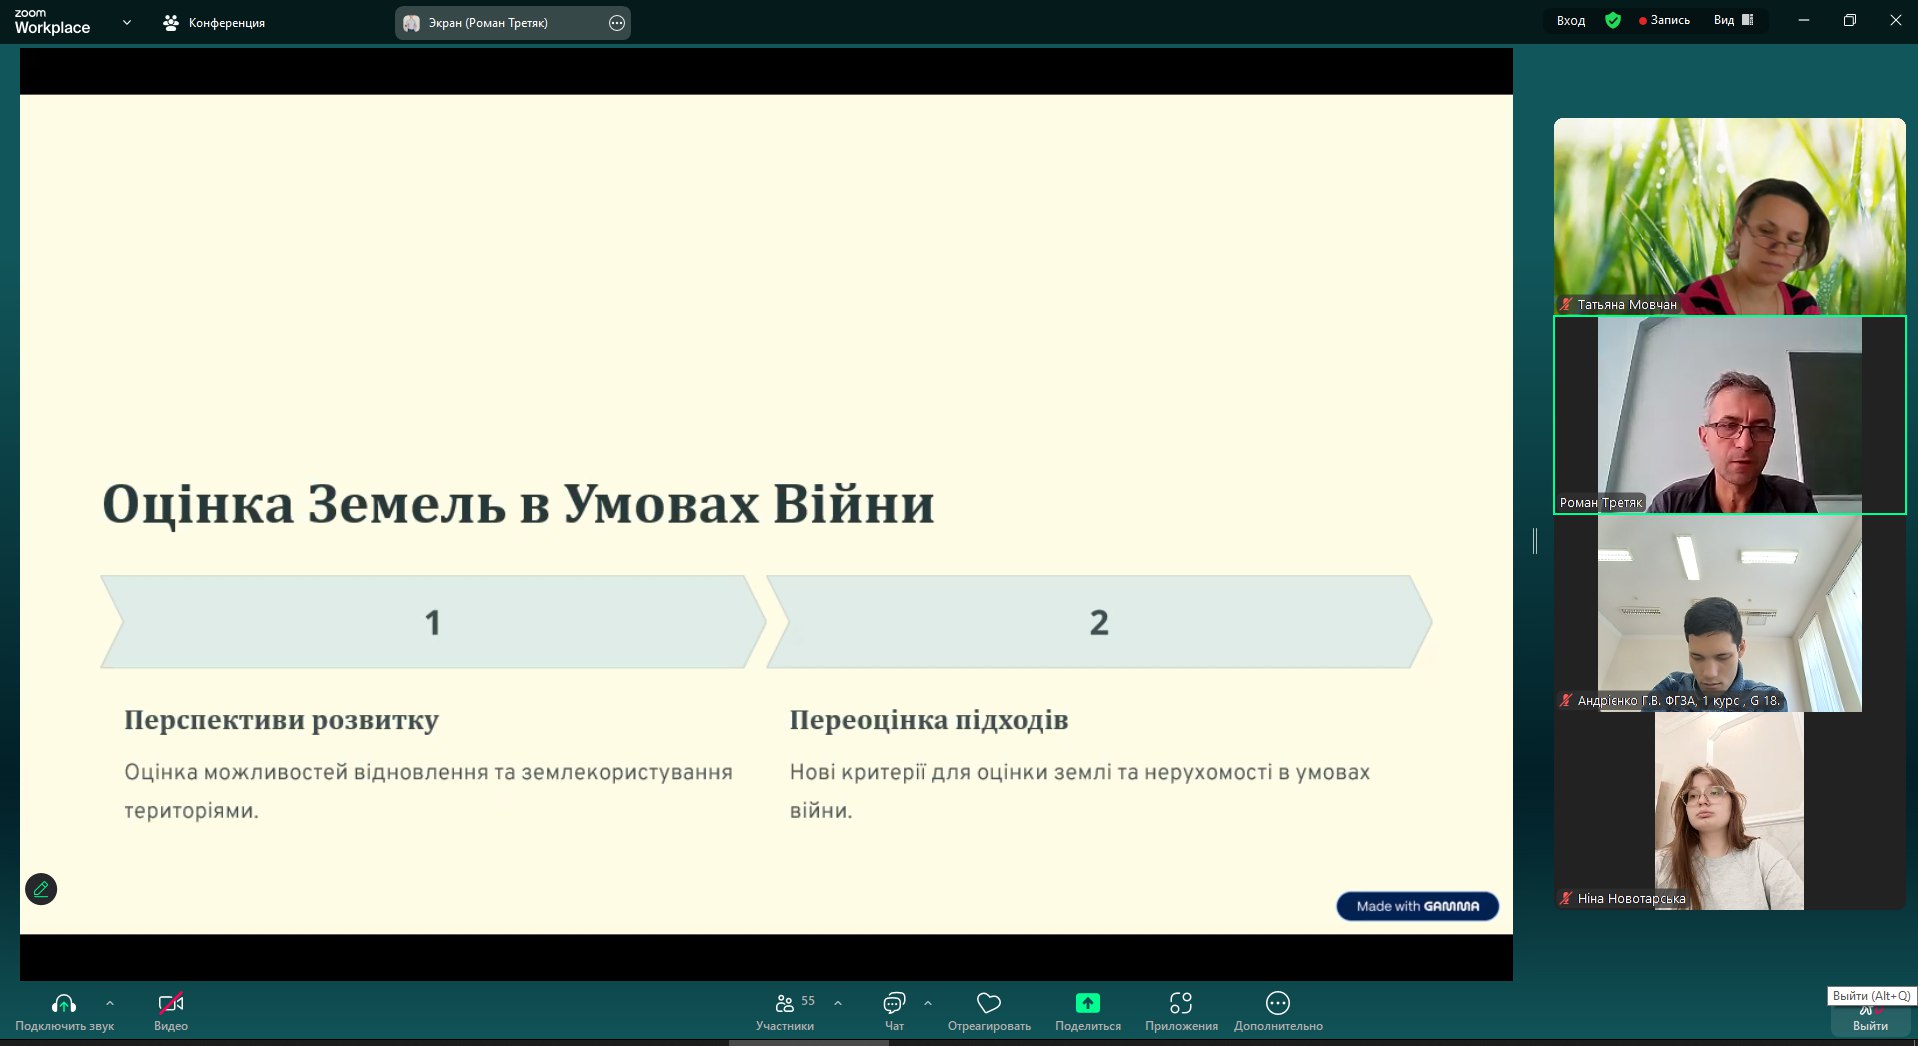
Task: Turn on the camera with Видео button
Action: (x=171, y=1003)
